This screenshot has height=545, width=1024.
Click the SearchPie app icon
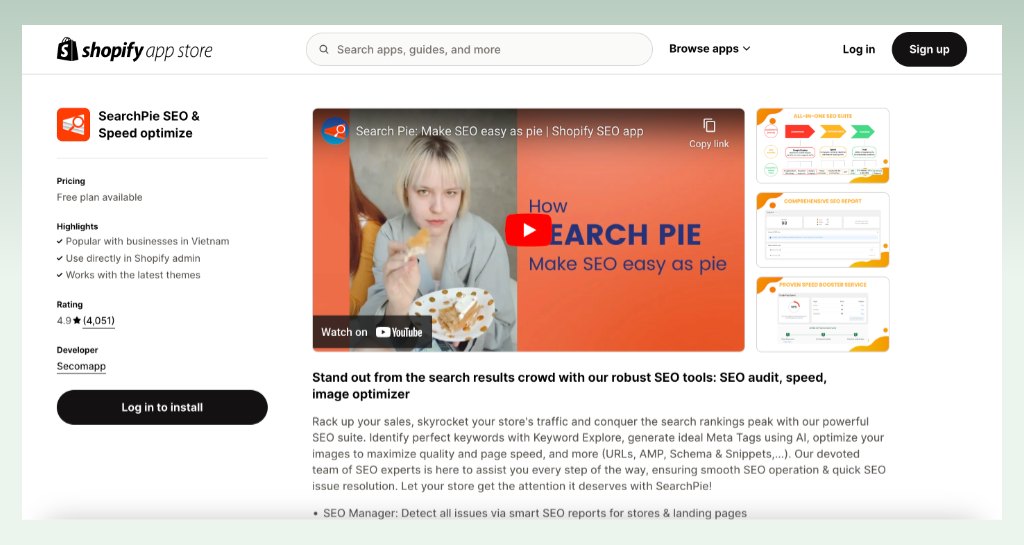pos(73,125)
